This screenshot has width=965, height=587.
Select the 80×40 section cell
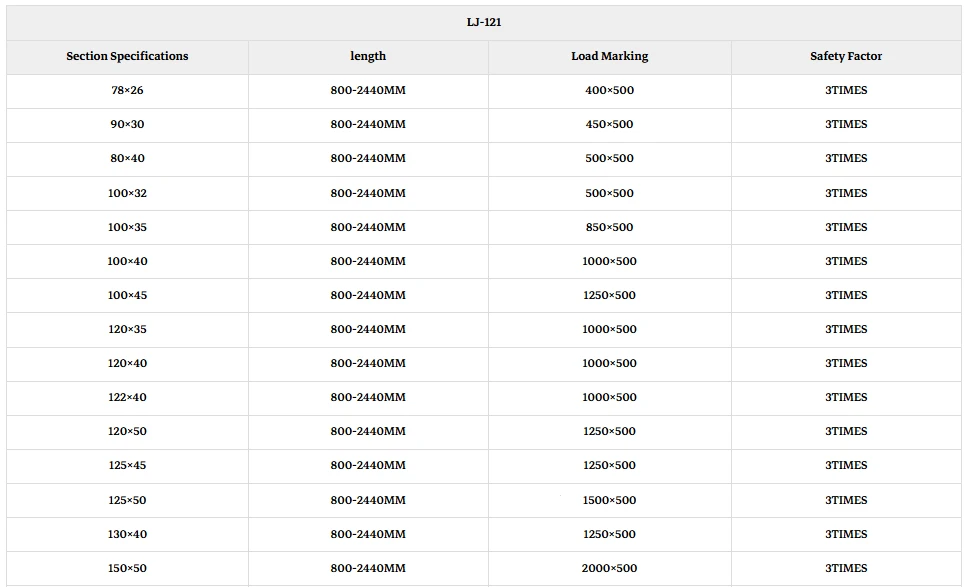point(127,158)
